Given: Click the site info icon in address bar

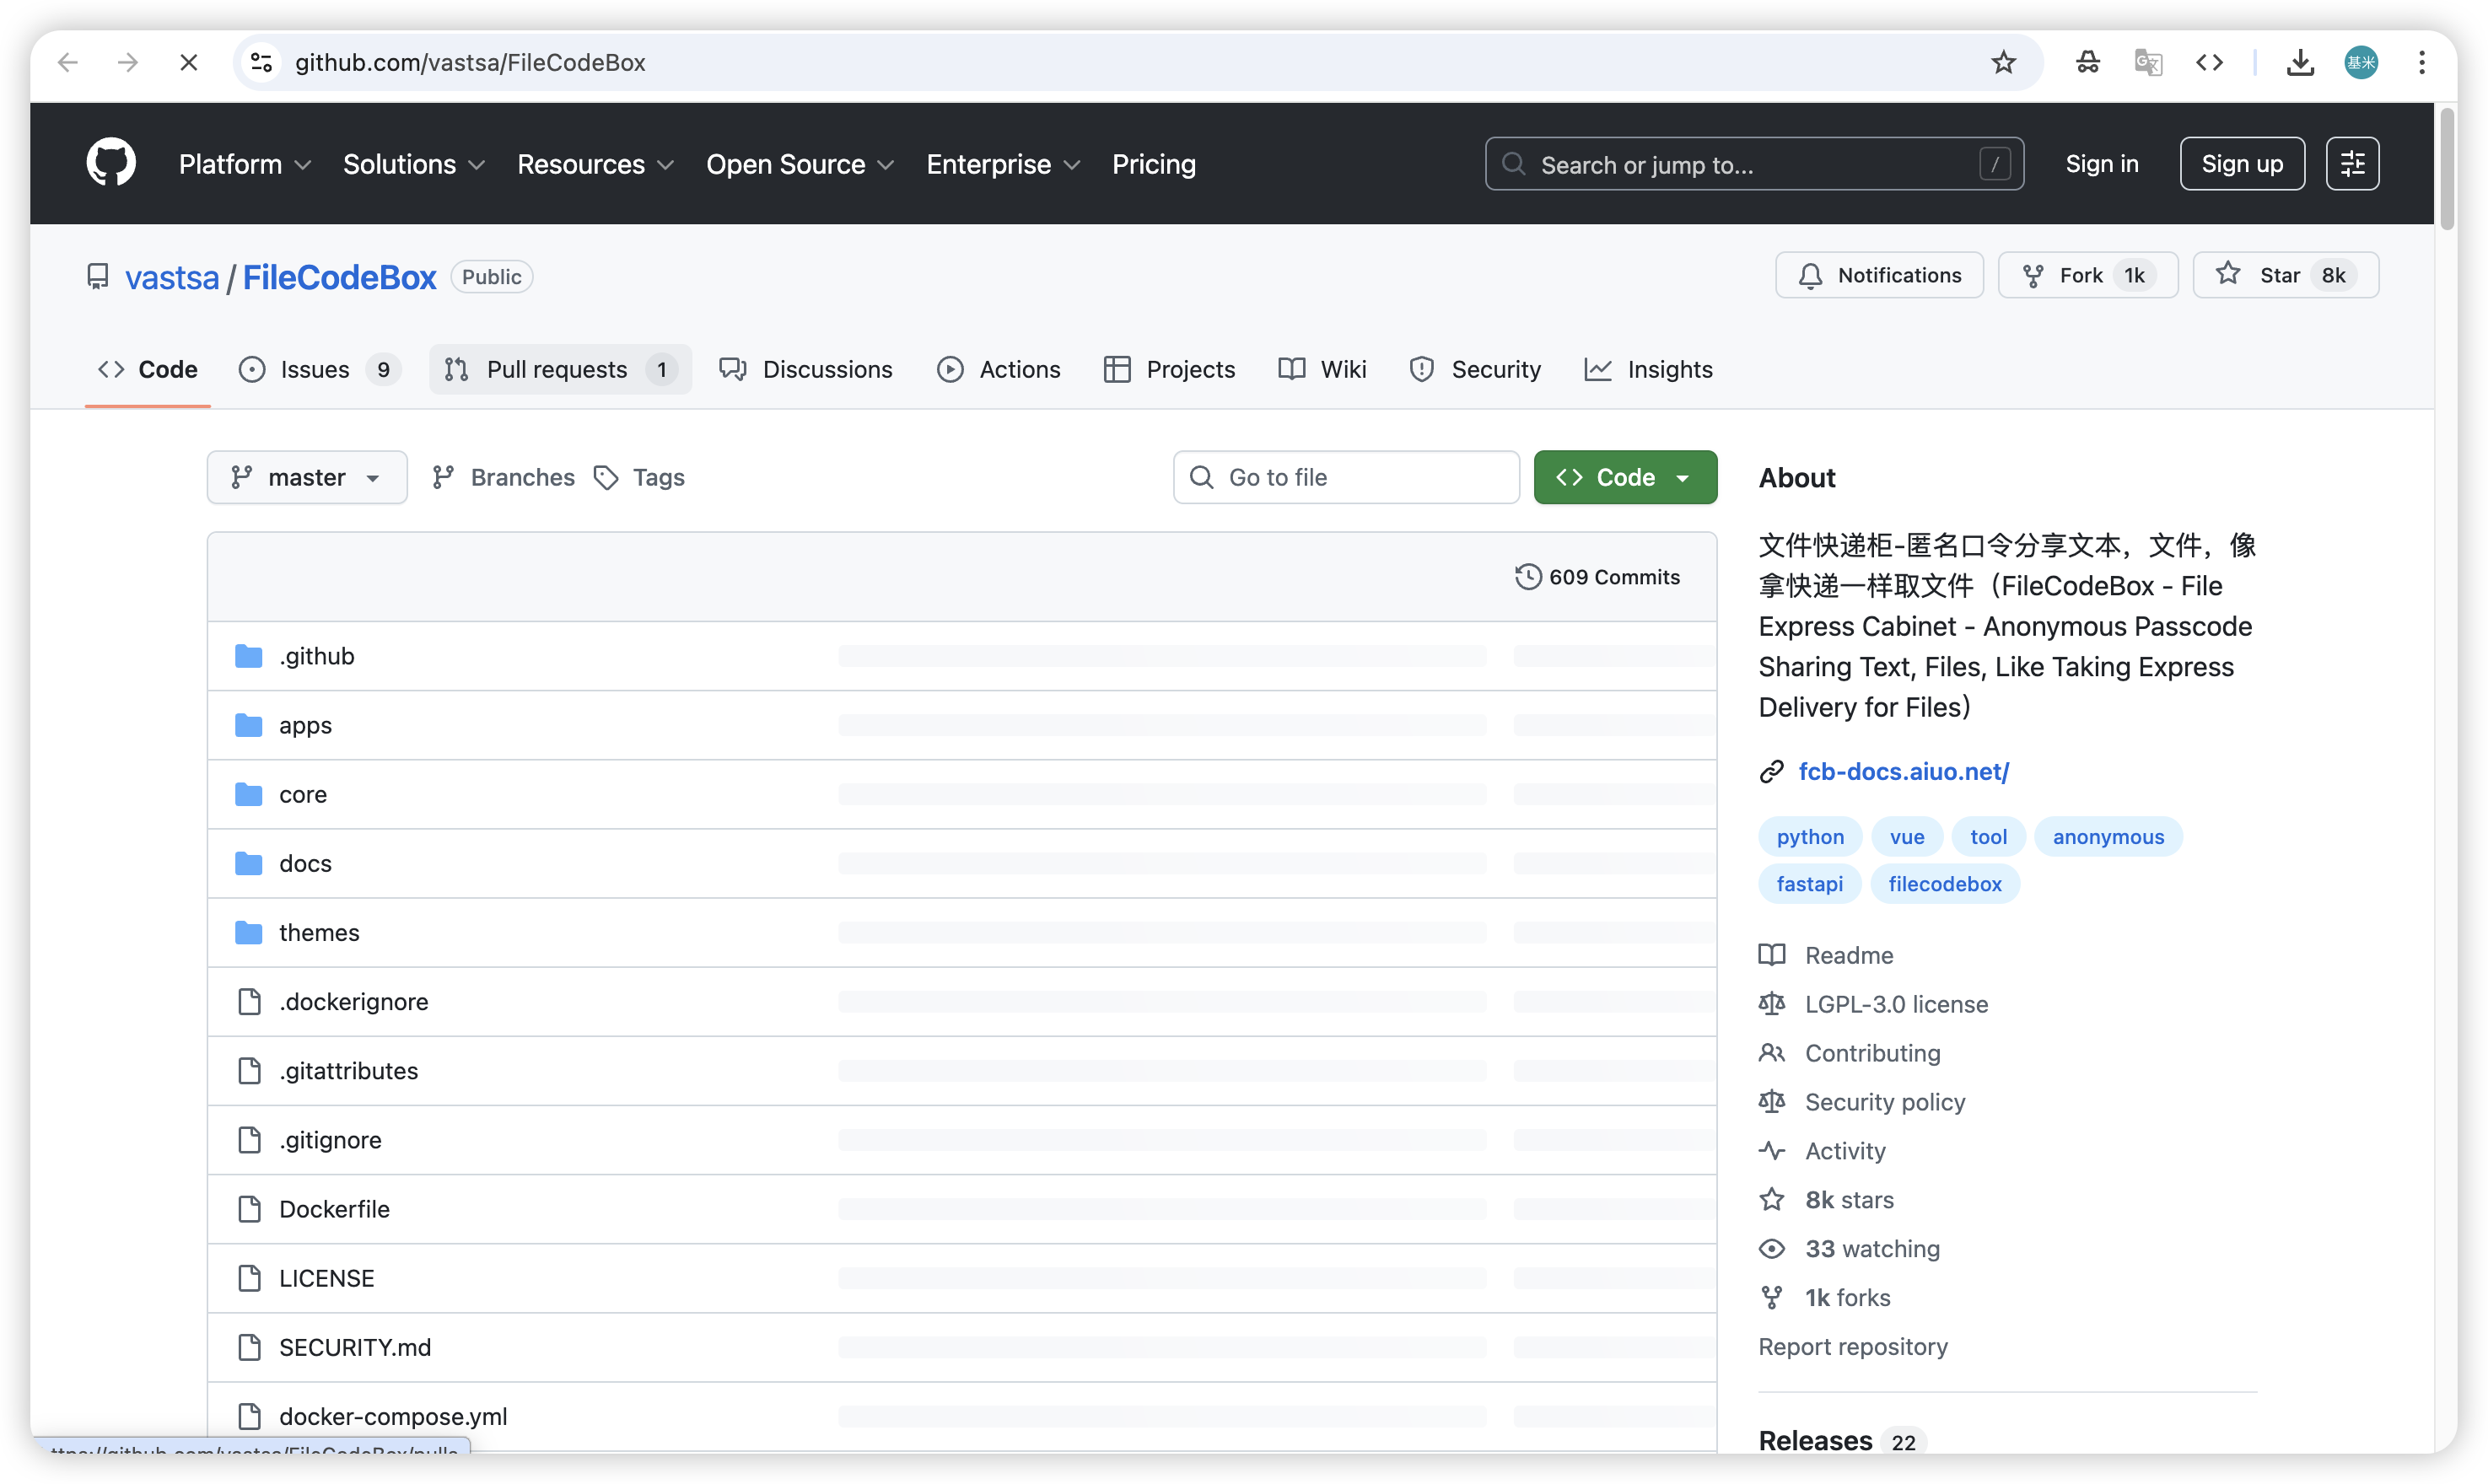Looking at the screenshot, I should [262, 63].
